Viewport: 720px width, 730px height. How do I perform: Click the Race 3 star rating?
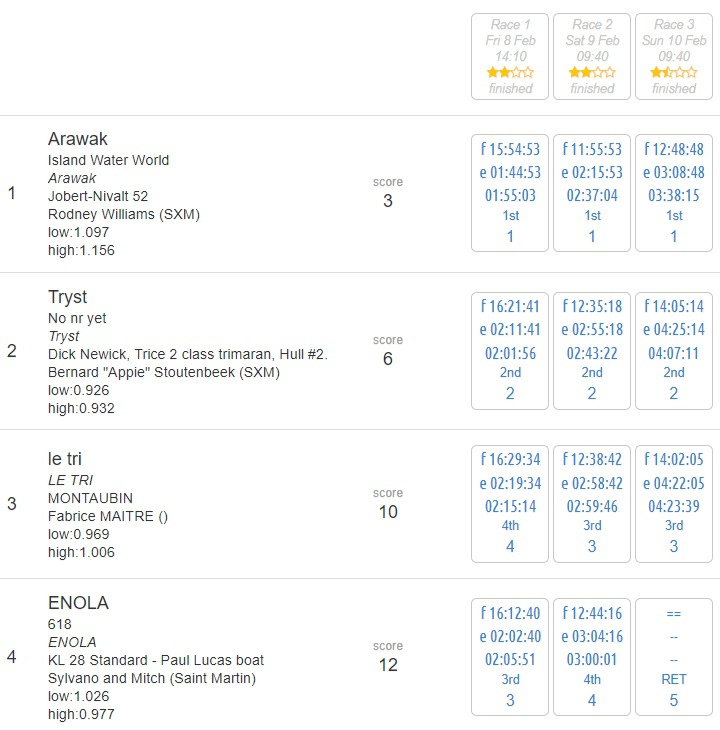pos(673,72)
